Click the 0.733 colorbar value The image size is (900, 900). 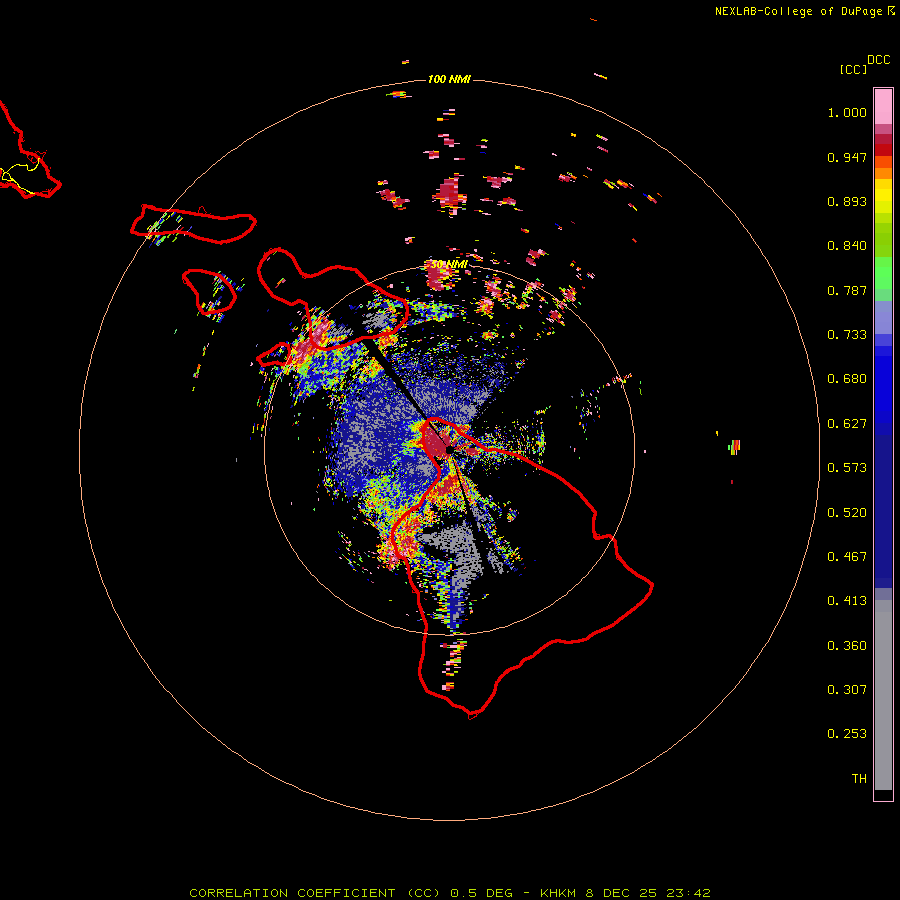847,335
